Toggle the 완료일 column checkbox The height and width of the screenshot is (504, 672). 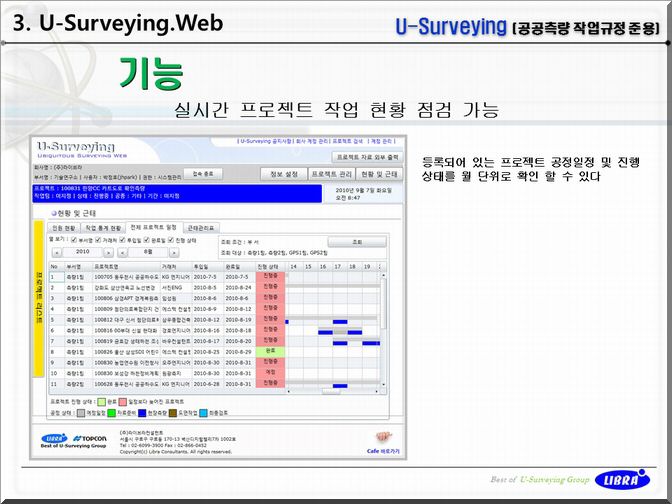(x=147, y=240)
